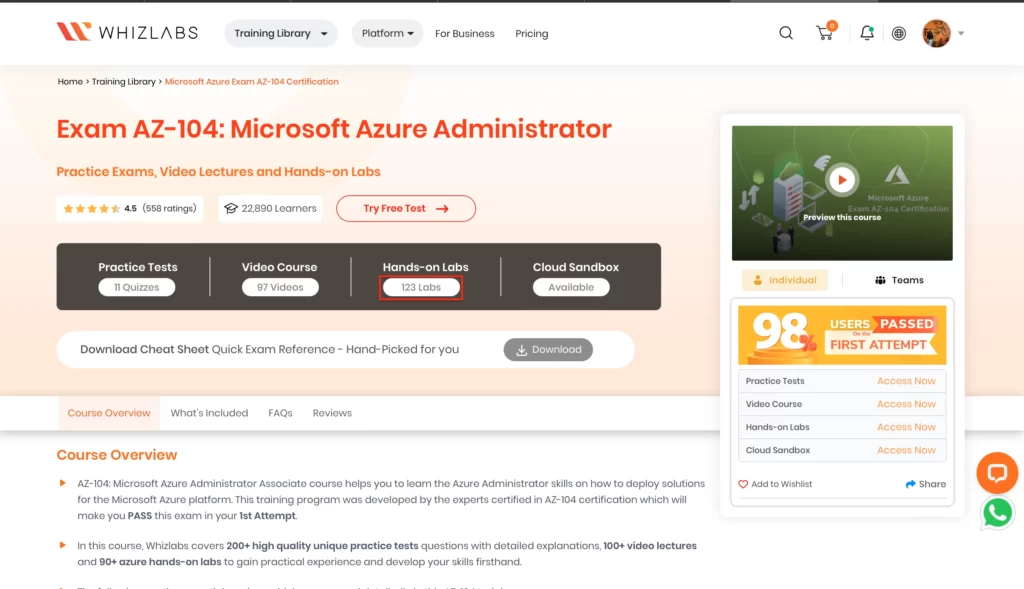Image resolution: width=1024 pixels, height=589 pixels.
Task: Click the 22,890 Learners text
Action: 279,208
